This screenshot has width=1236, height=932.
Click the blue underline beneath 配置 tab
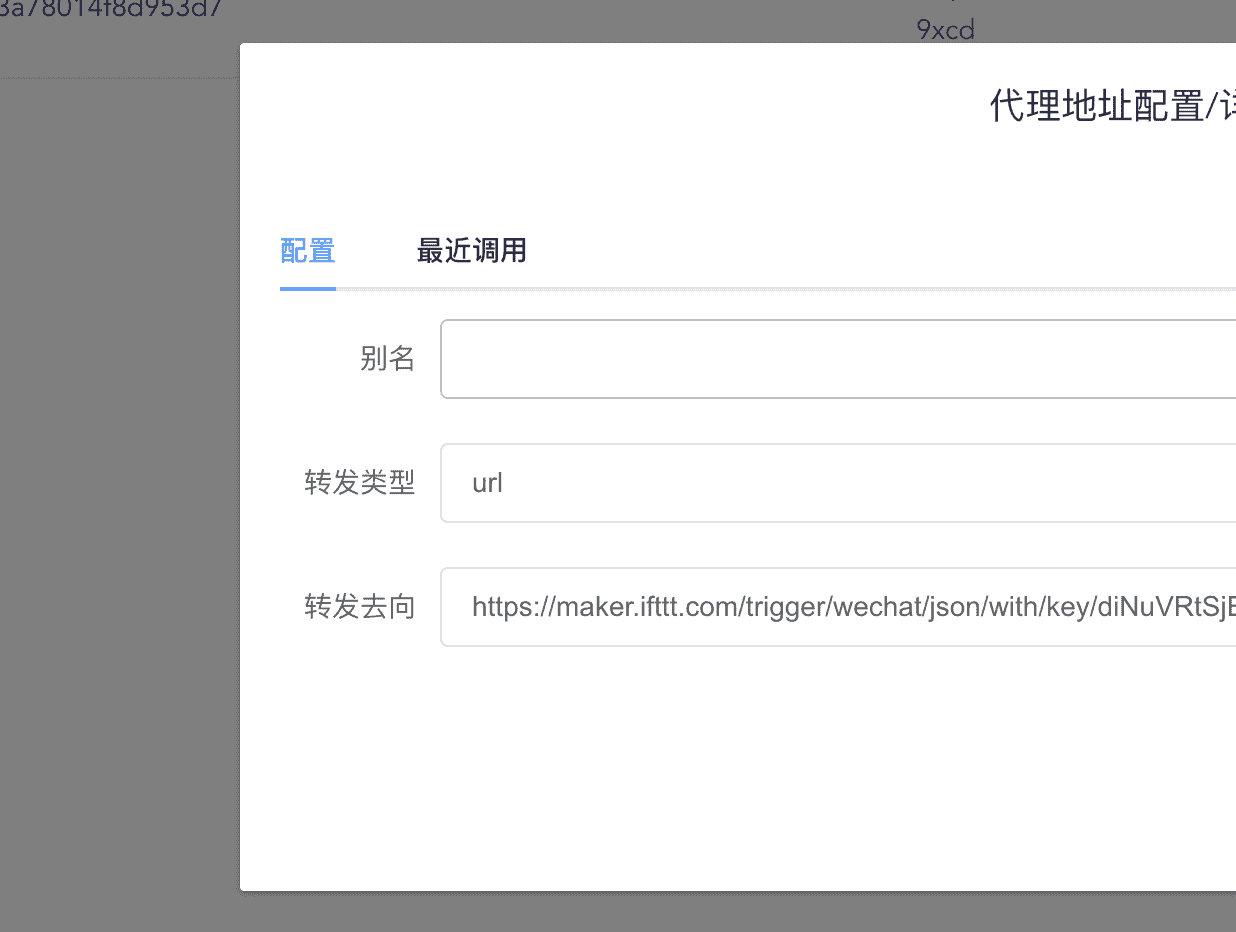click(307, 288)
